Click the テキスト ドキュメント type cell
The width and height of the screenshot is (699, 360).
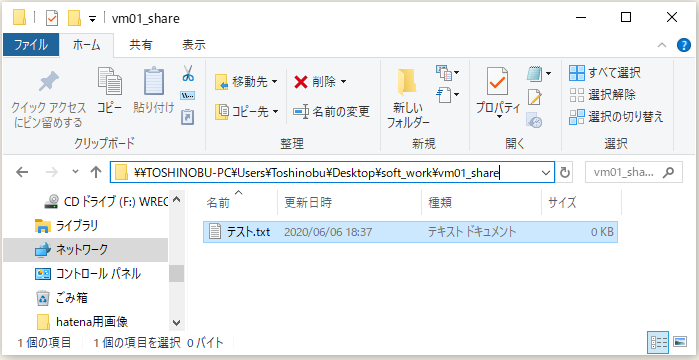(472, 232)
